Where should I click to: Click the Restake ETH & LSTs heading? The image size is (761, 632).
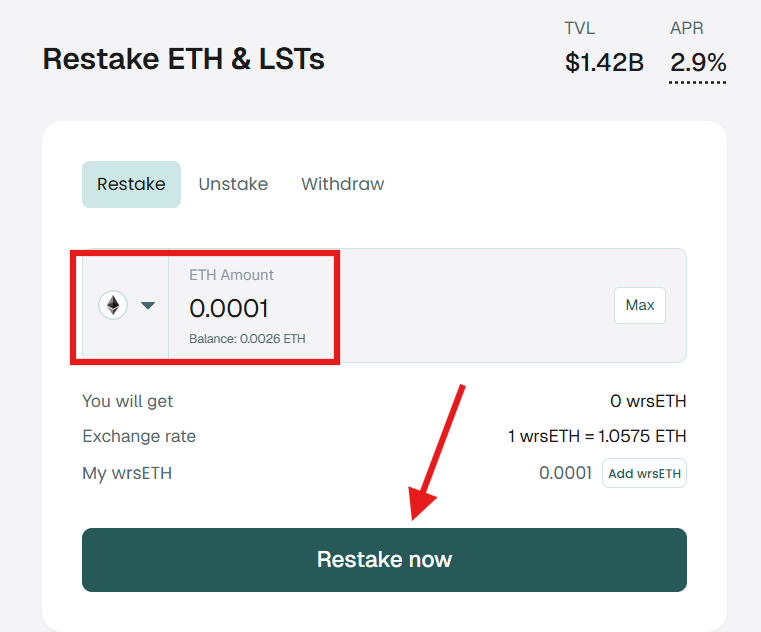(x=184, y=59)
